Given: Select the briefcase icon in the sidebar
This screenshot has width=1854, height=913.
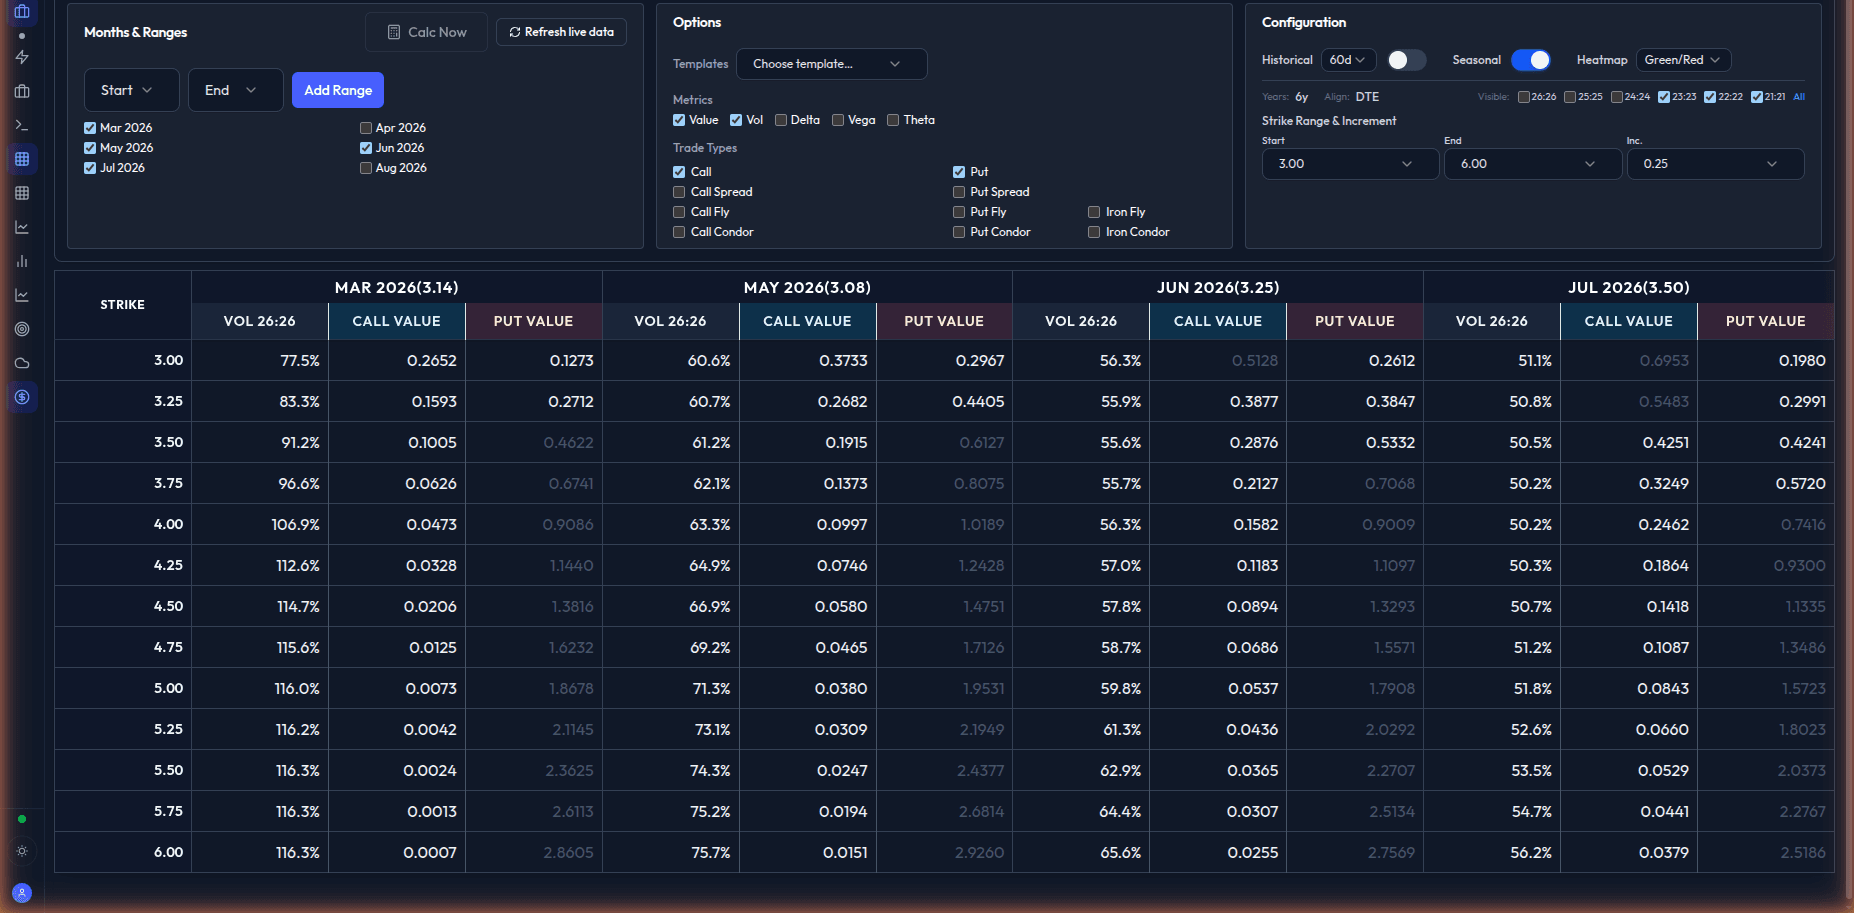Looking at the screenshot, I should tap(22, 90).
